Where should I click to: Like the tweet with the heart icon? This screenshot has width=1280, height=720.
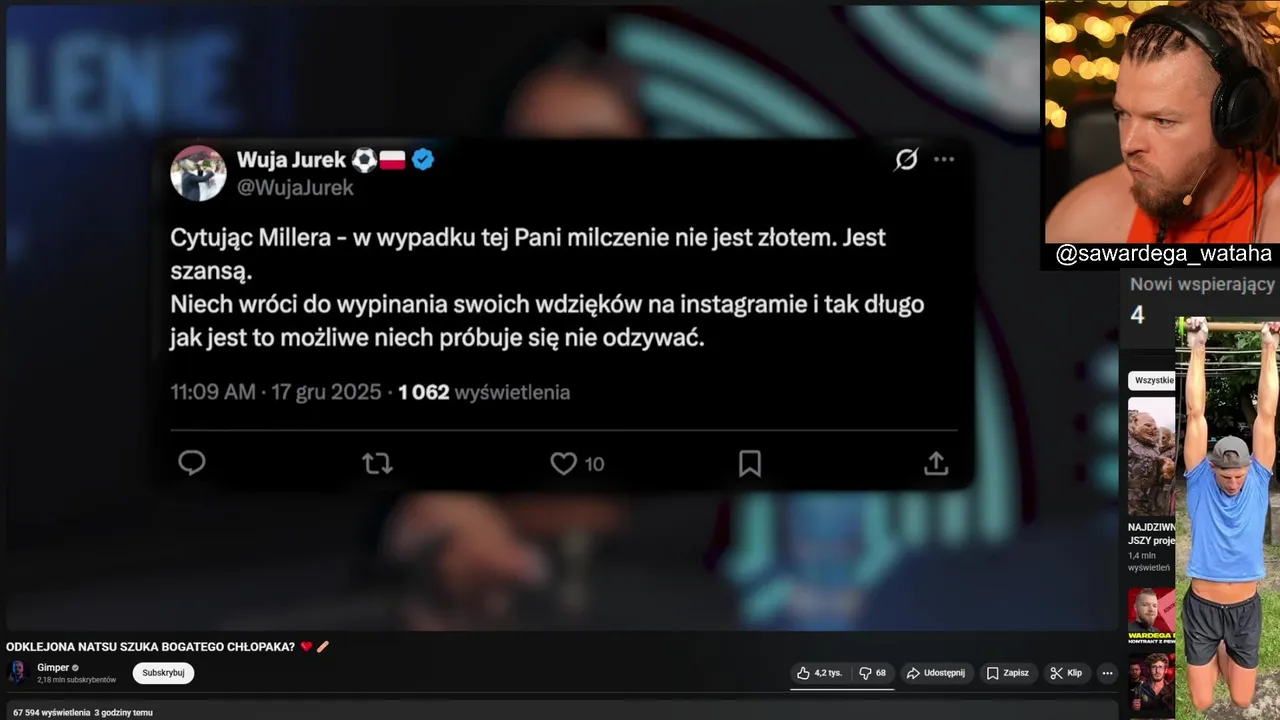[x=564, y=464]
